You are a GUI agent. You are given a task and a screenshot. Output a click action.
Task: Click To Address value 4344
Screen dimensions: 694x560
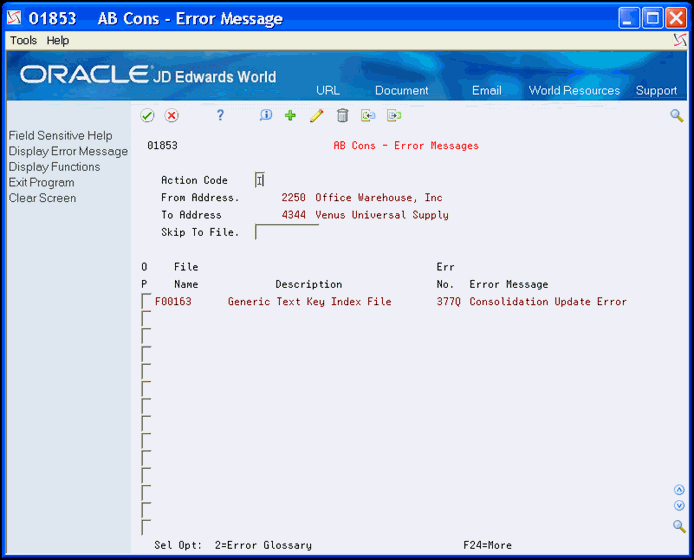[x=293, y=215]
